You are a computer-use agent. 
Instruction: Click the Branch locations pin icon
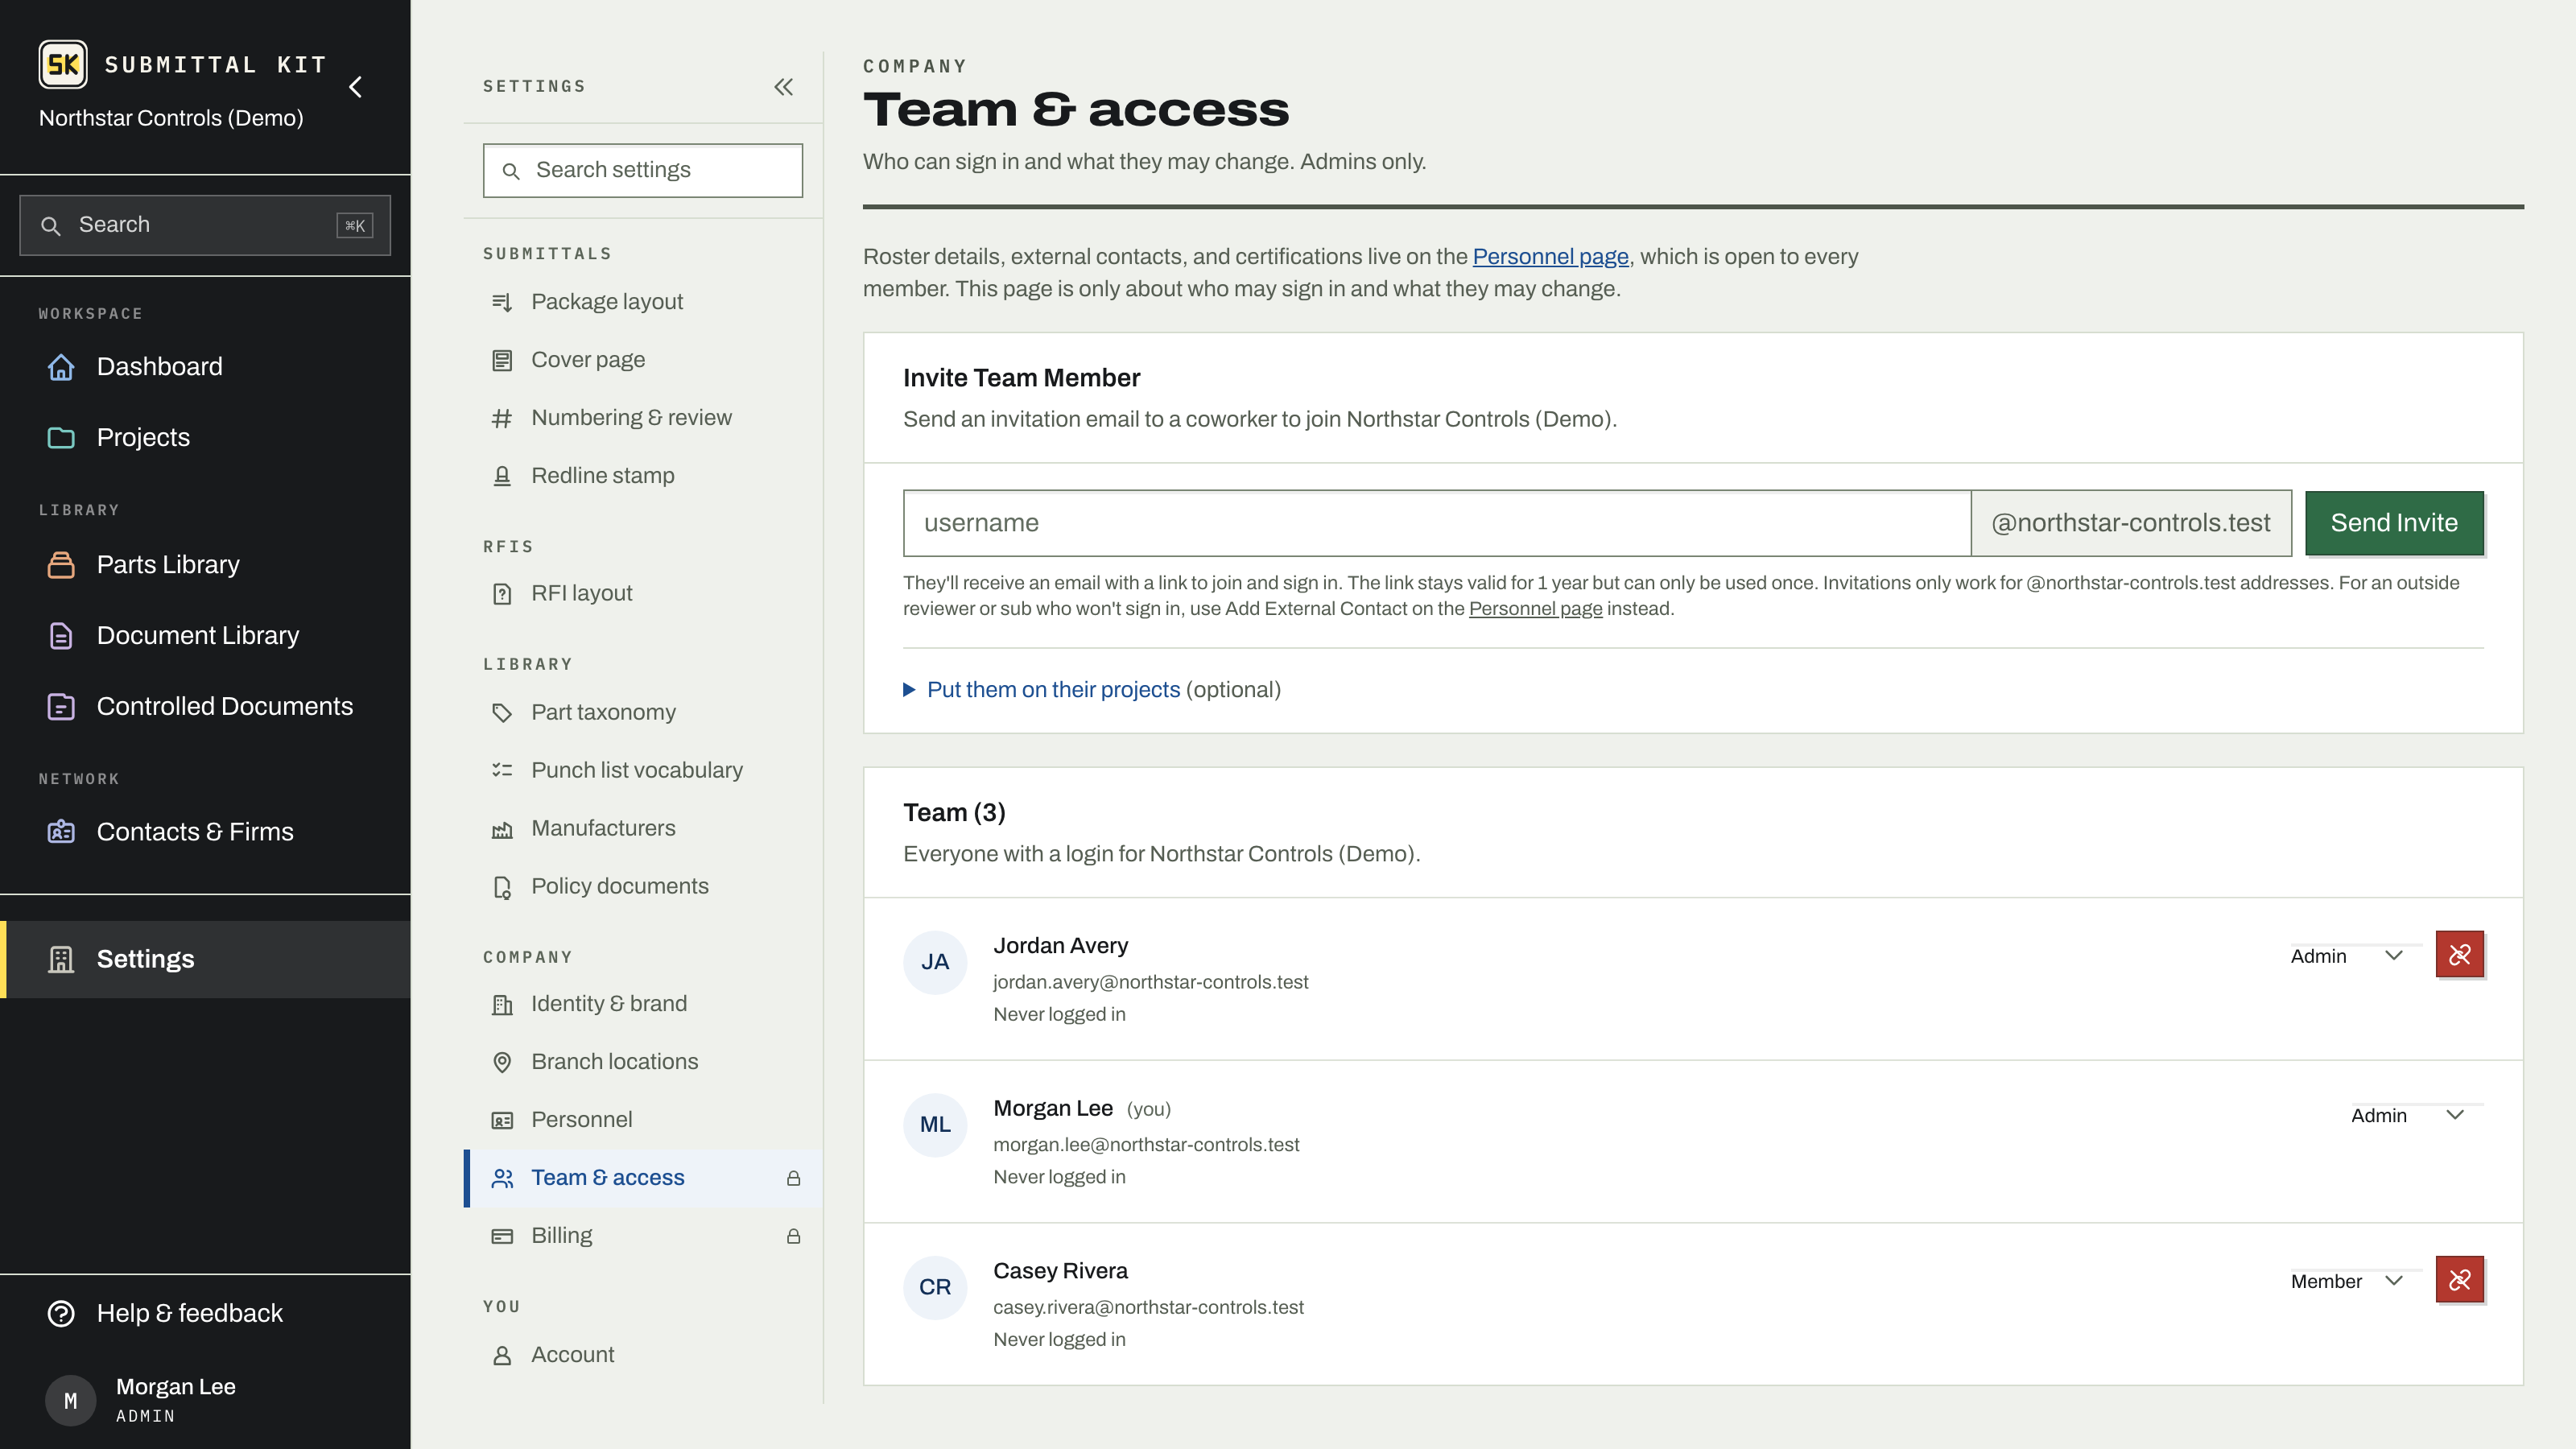[x=502, y=1062]
